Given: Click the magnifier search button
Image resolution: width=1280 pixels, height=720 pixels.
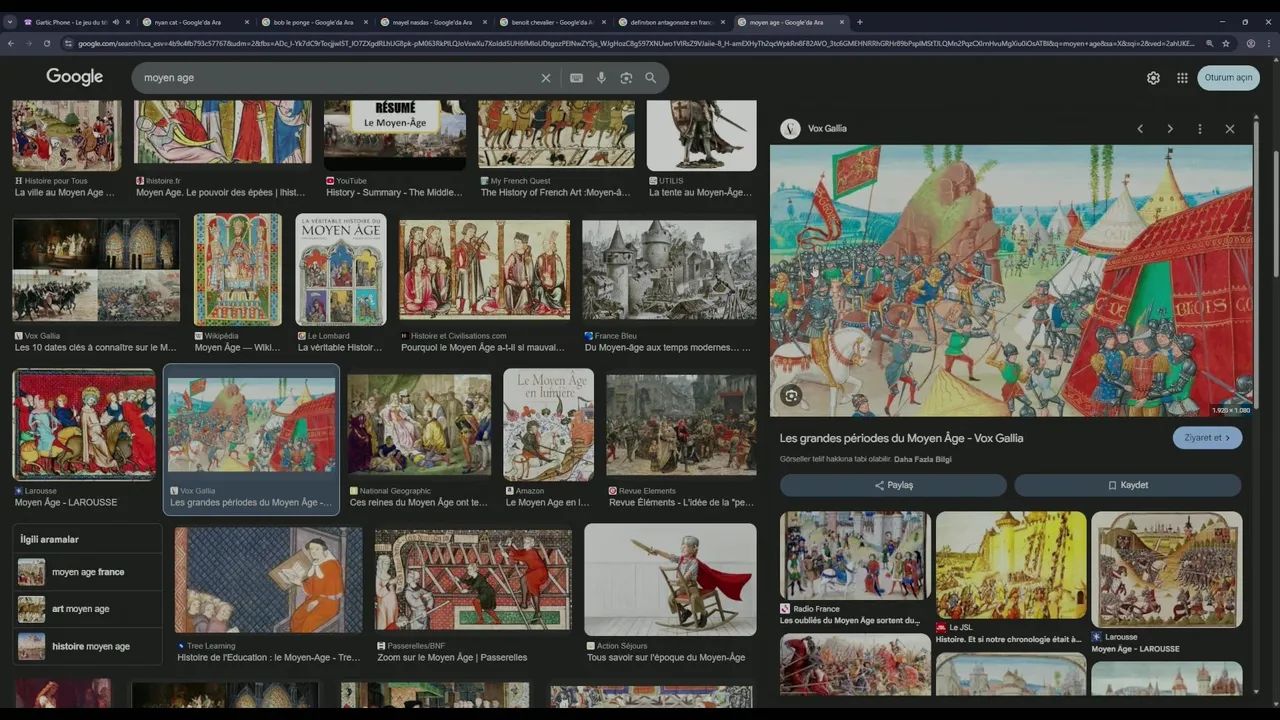Looking at the screenshot, I should [x=651, y=78].
